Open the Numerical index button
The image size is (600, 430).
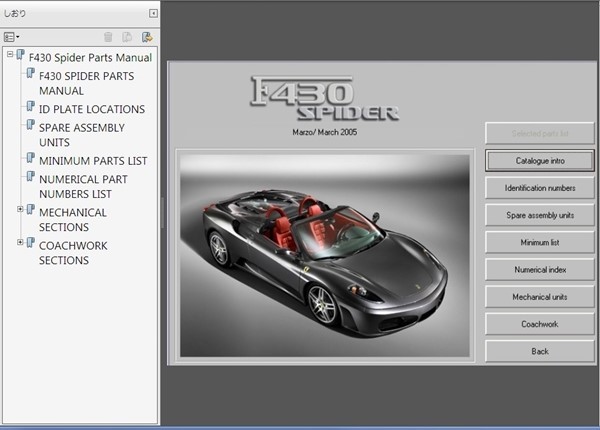click(540, 270)
